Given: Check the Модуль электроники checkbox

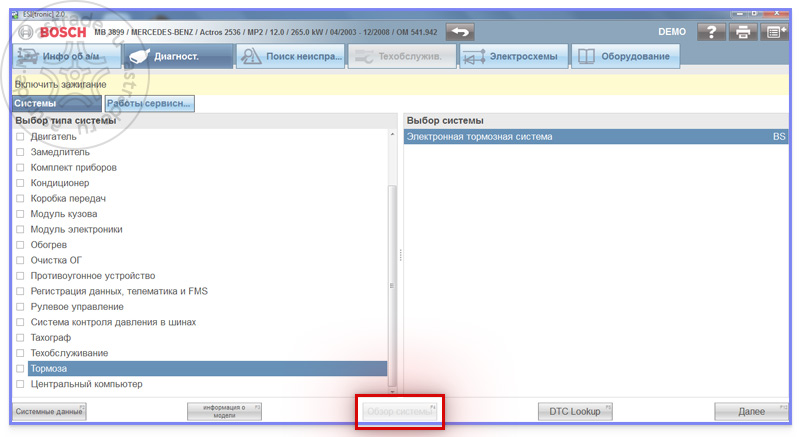Looking at the screenshot, I should 20,229.
